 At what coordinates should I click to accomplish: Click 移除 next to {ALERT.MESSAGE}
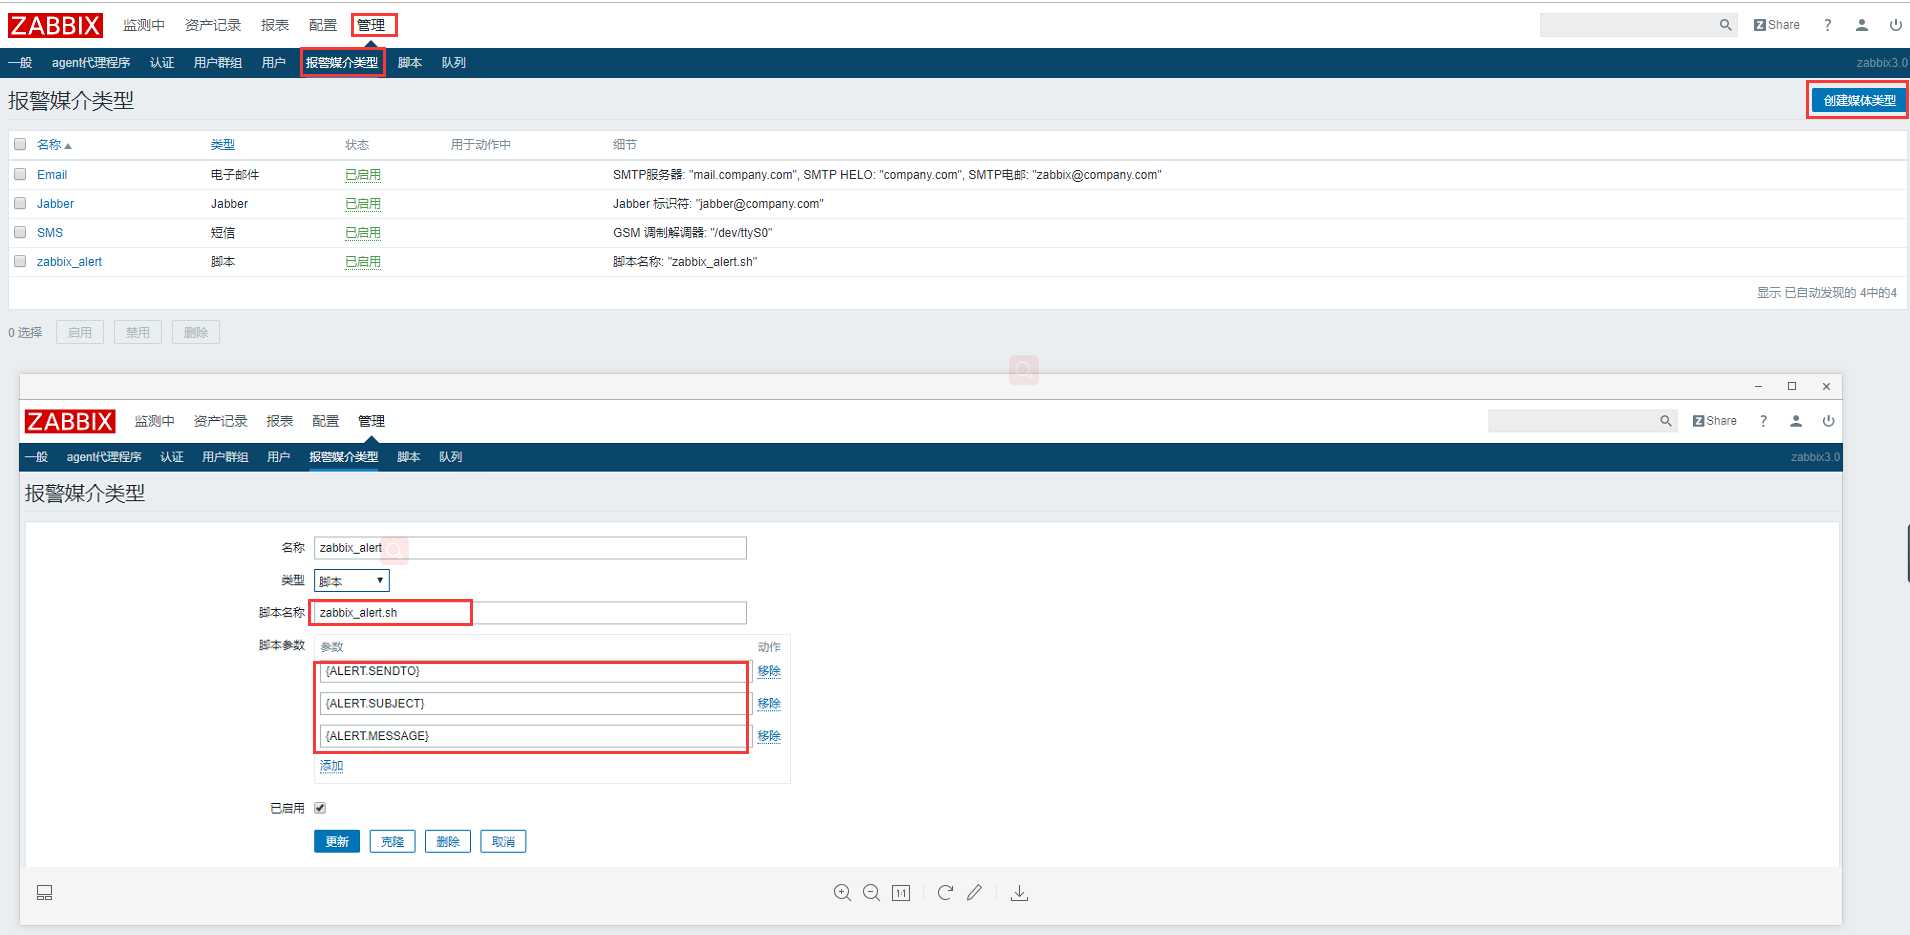pos(769,736)
